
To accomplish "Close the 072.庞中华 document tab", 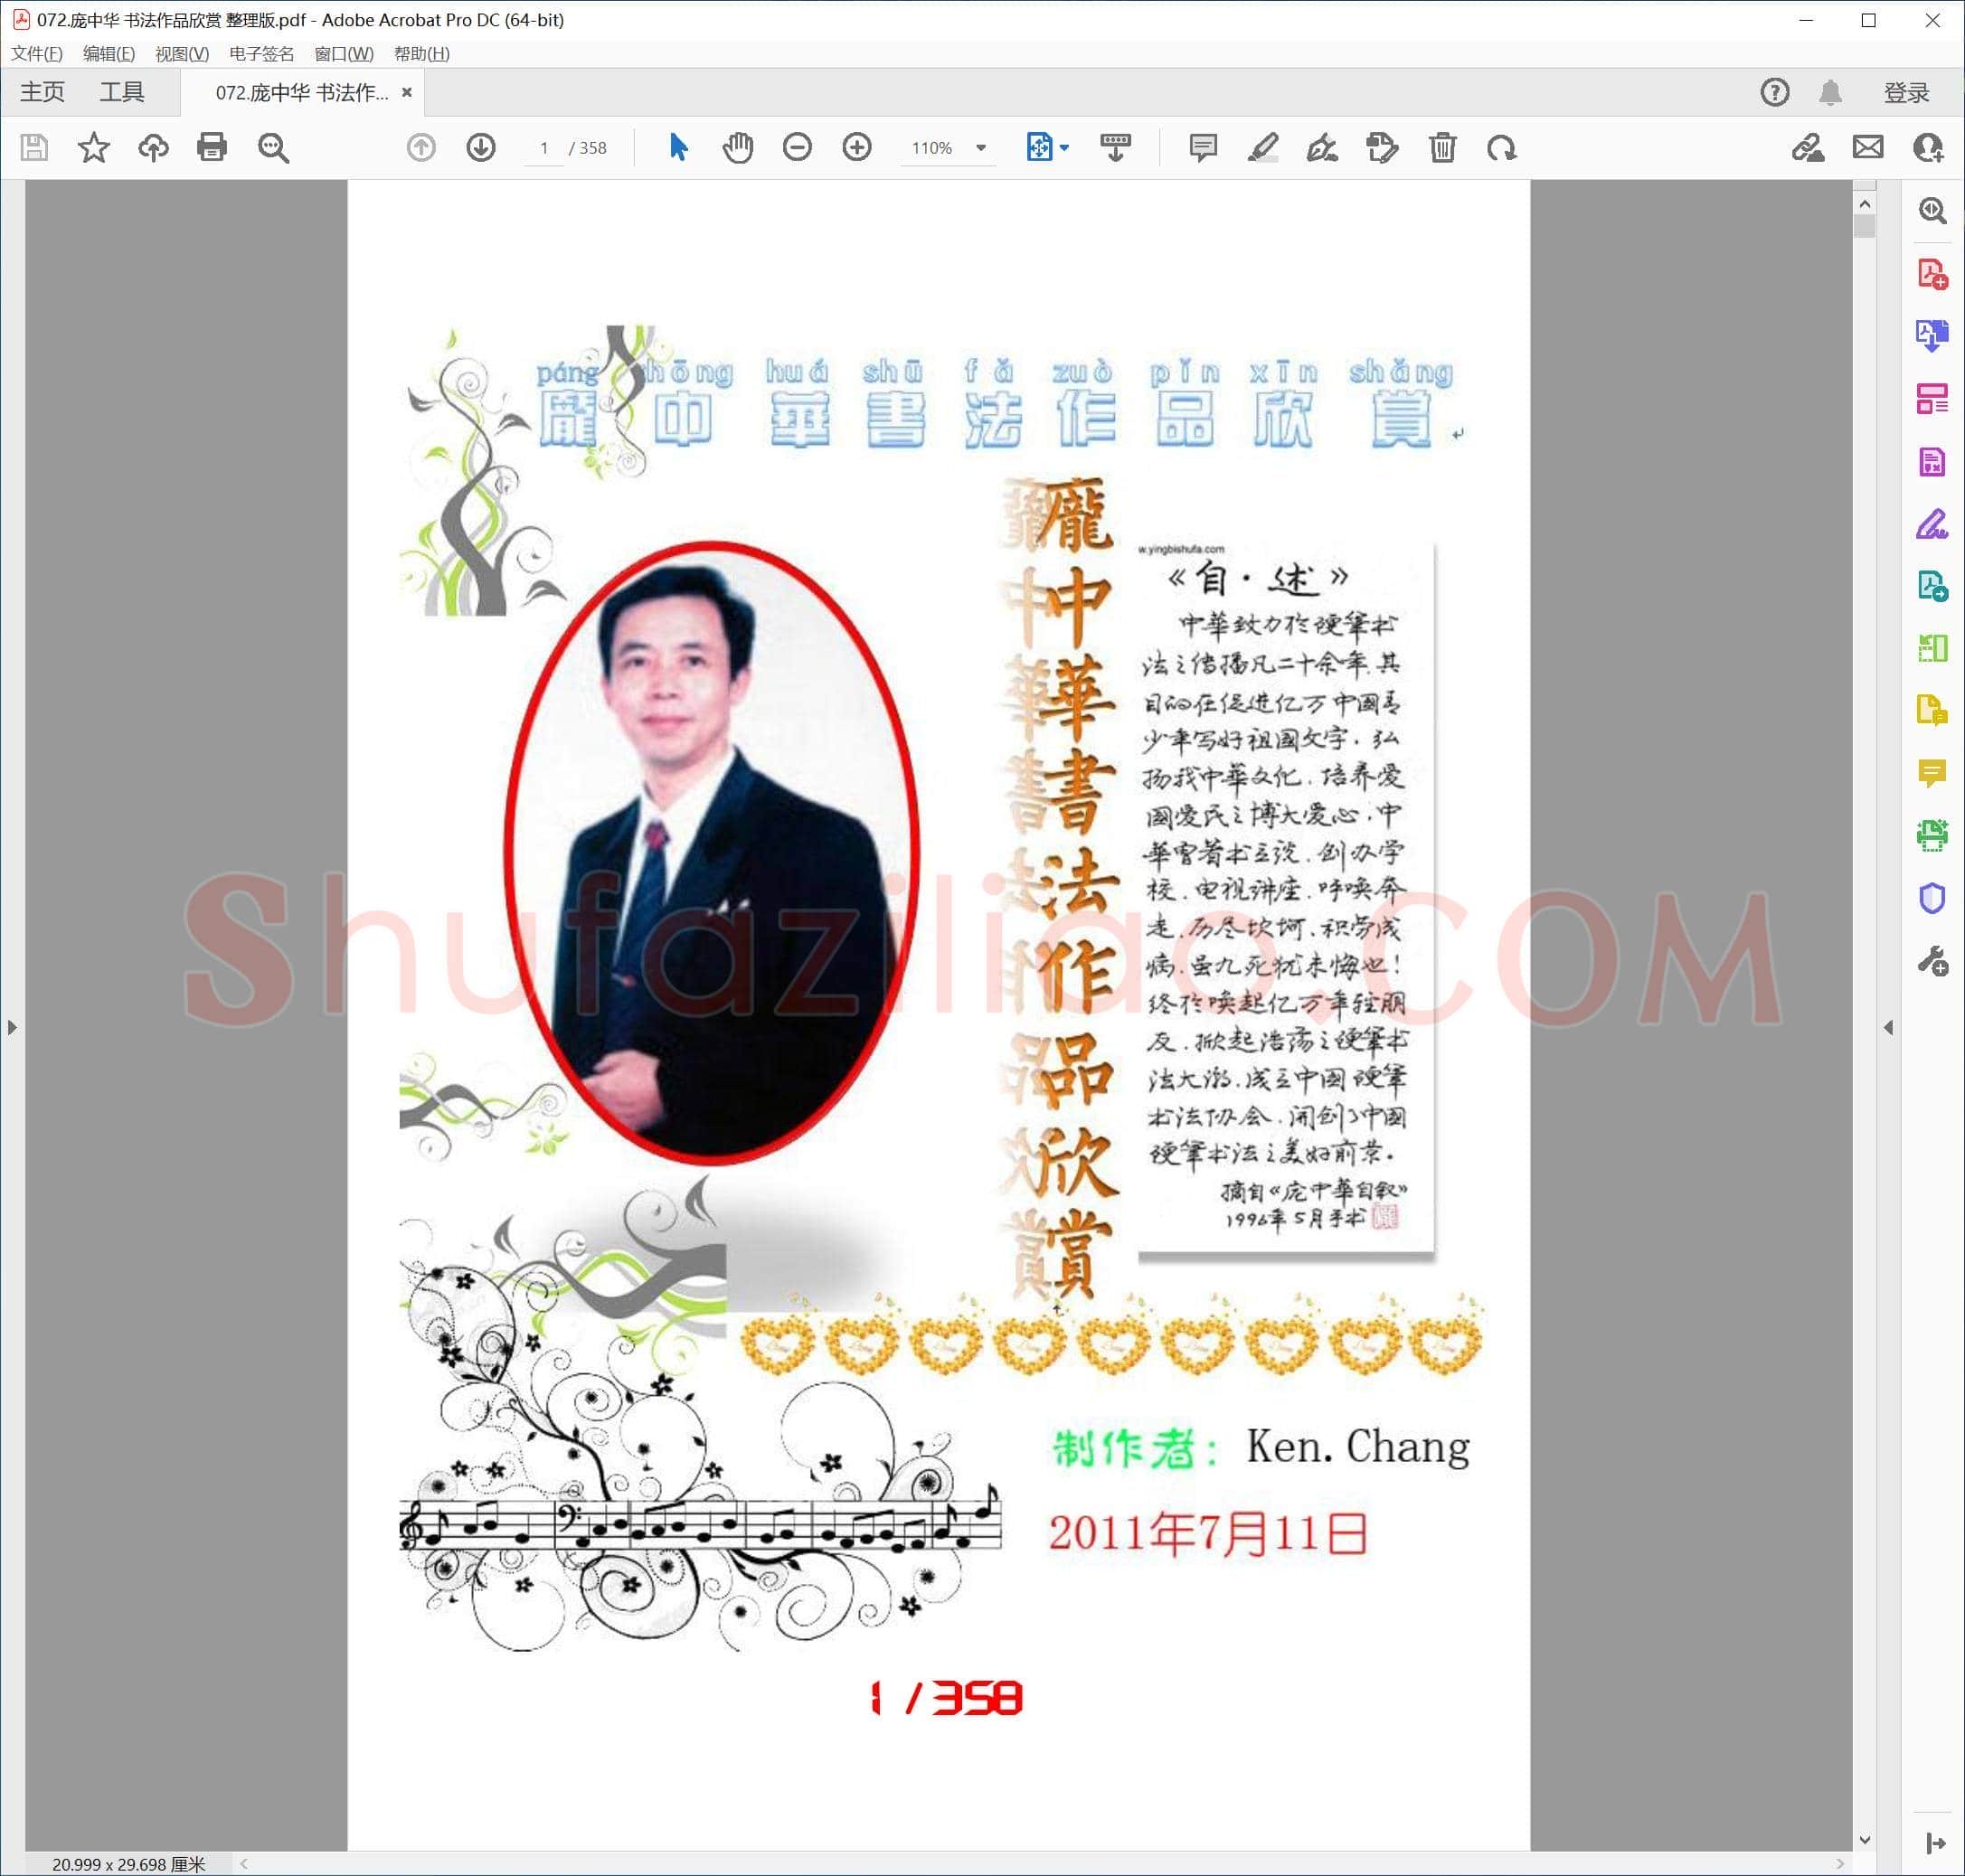I will [x=407, y=92].
